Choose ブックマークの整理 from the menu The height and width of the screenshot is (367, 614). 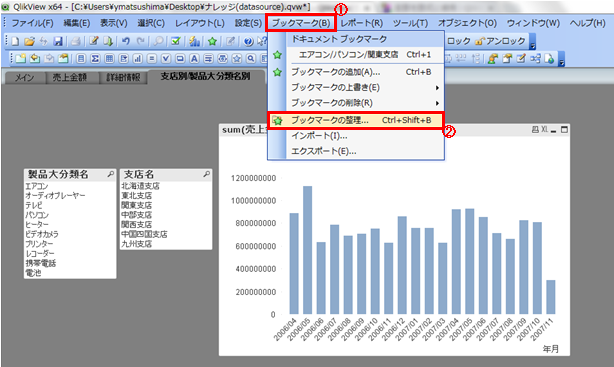coord(356,120)
